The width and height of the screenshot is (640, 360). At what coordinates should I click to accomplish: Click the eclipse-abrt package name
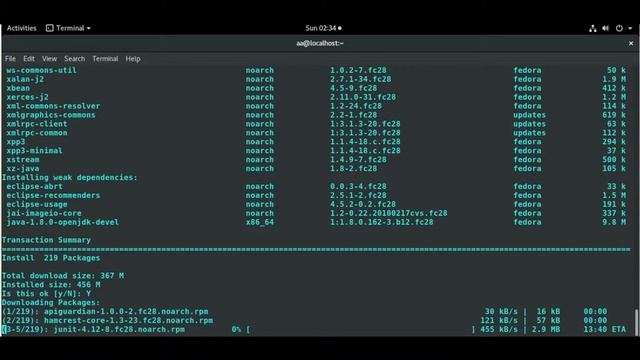[x=34, y=187]
